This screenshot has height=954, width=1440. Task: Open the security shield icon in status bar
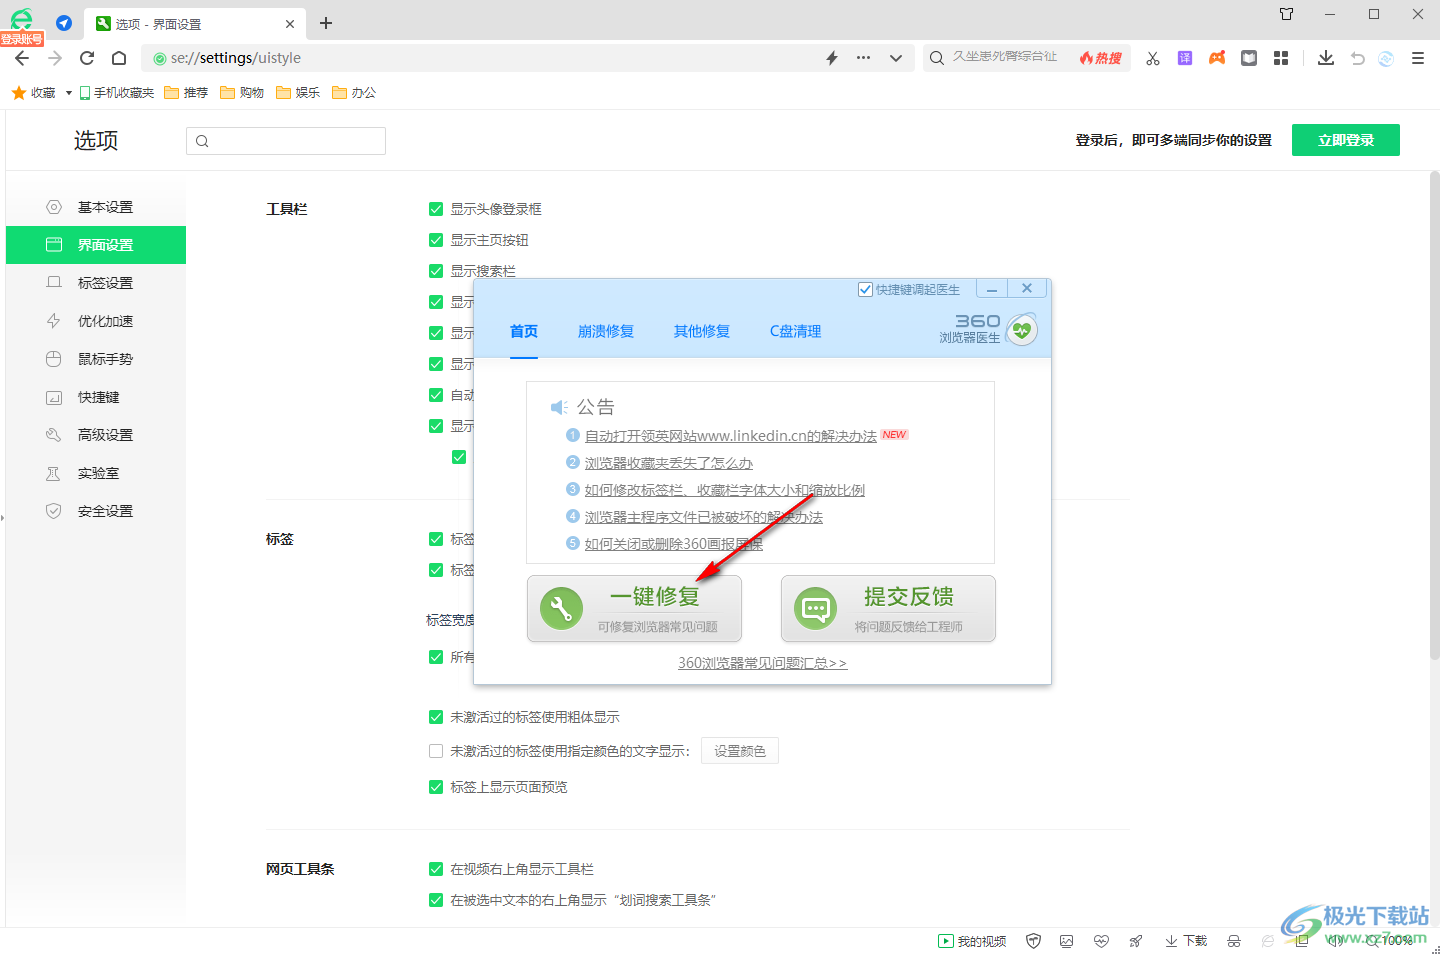click(x=1034, y=941)
